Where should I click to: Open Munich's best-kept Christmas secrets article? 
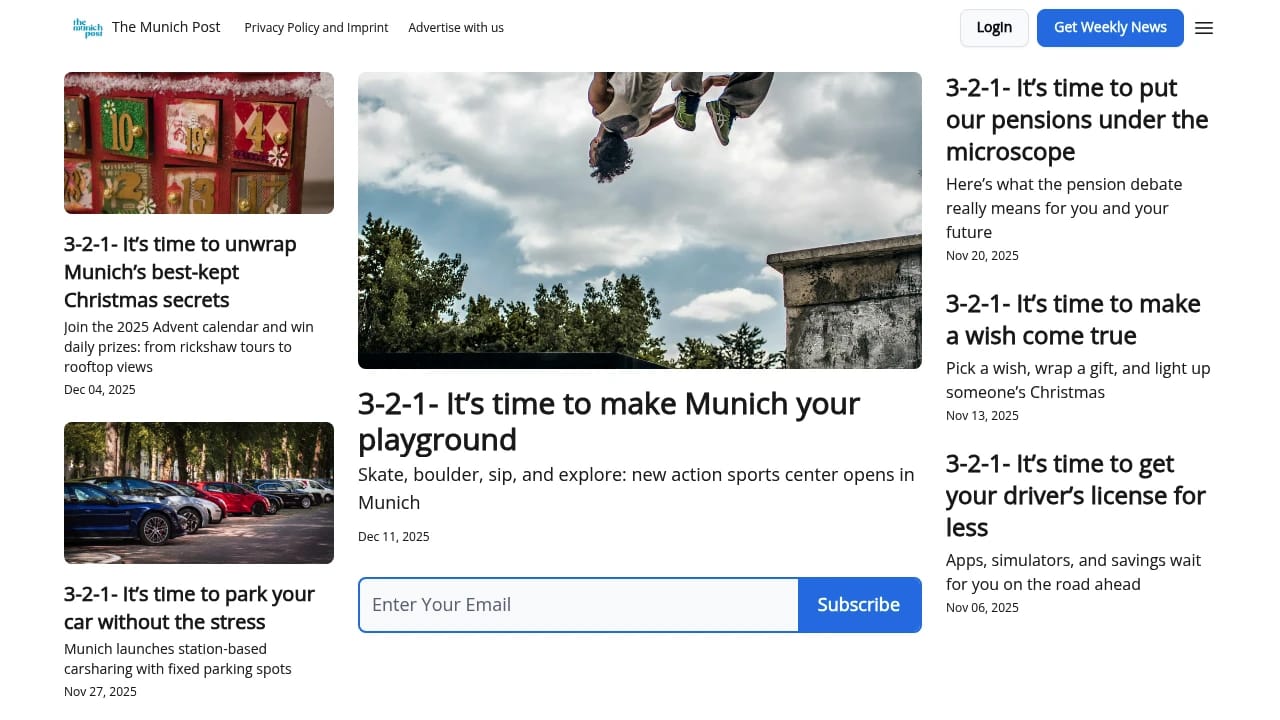tap(180, 271)
